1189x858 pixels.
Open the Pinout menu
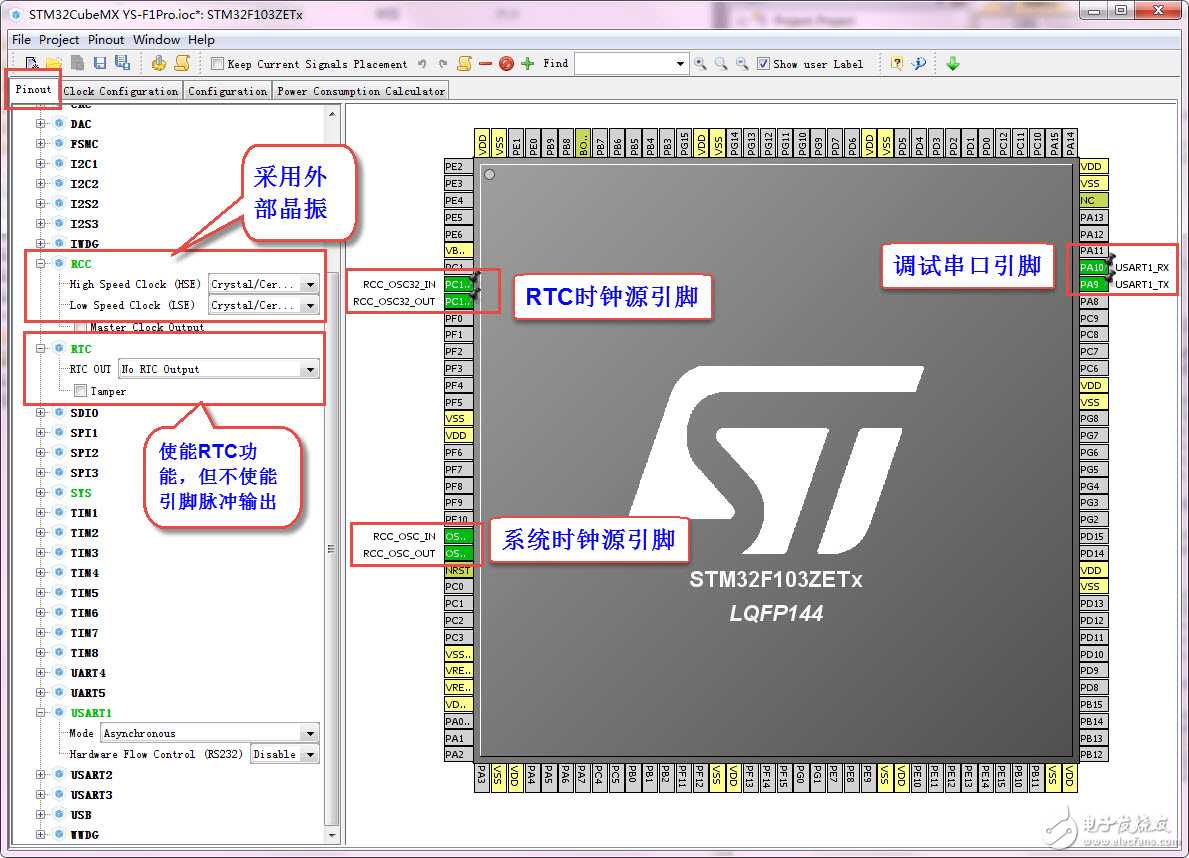tap(106, 39)
